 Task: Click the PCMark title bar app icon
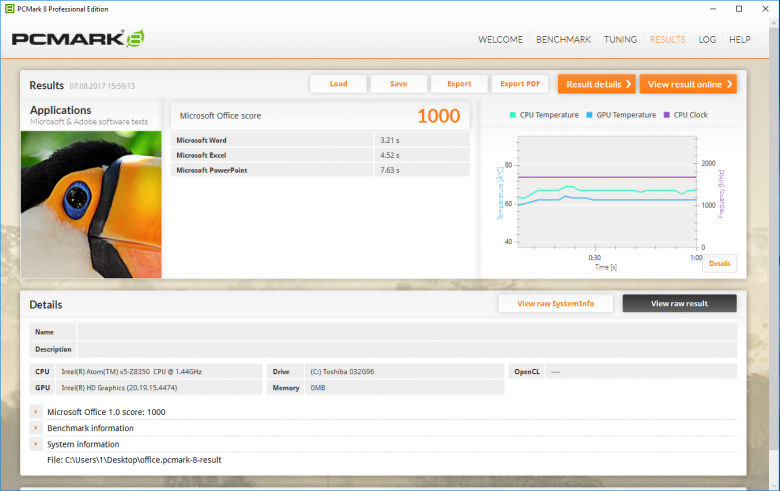pyautogui.click(x=9, y=9)
